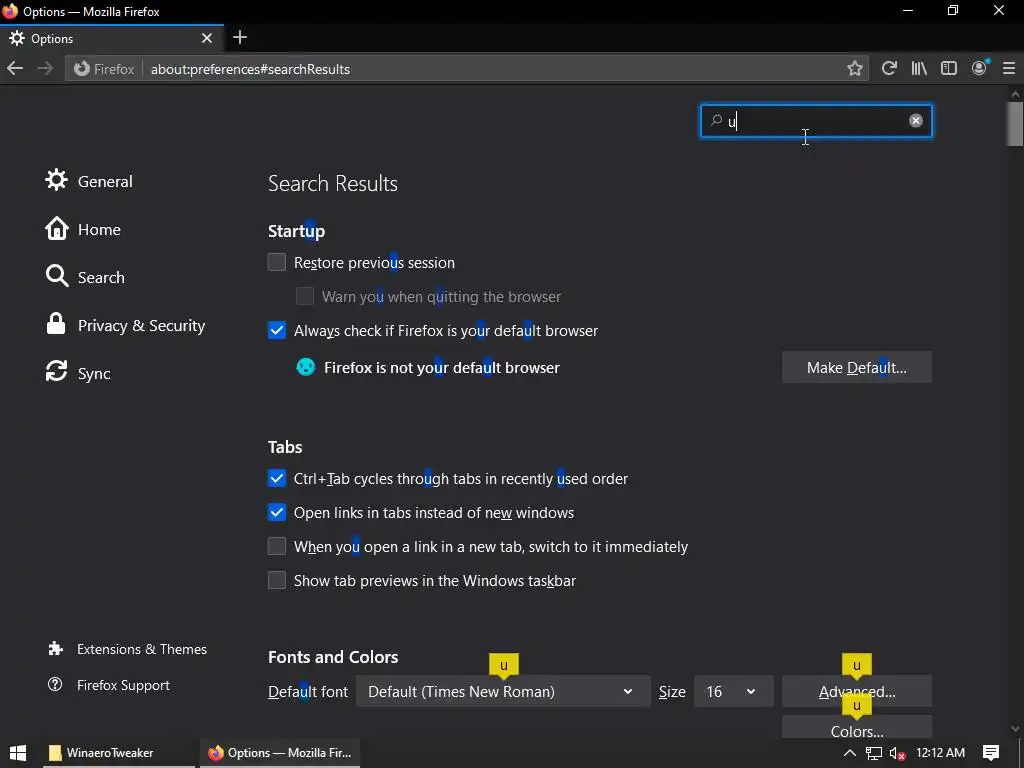The height and width of the screenshot is (768, 1024).
Task: Click the address bar URL
Action: (250, 69)
